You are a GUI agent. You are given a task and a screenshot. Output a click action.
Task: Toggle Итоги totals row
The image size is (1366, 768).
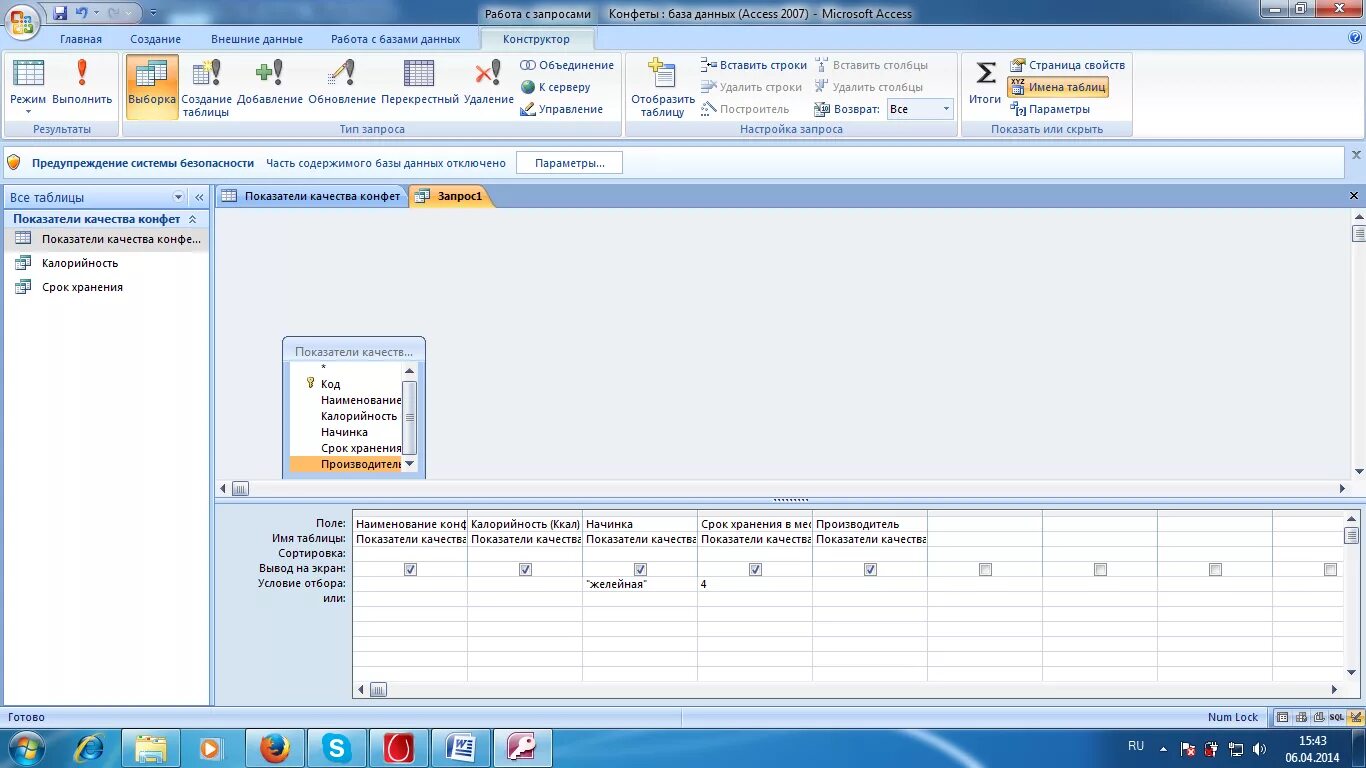coord(985,82)
